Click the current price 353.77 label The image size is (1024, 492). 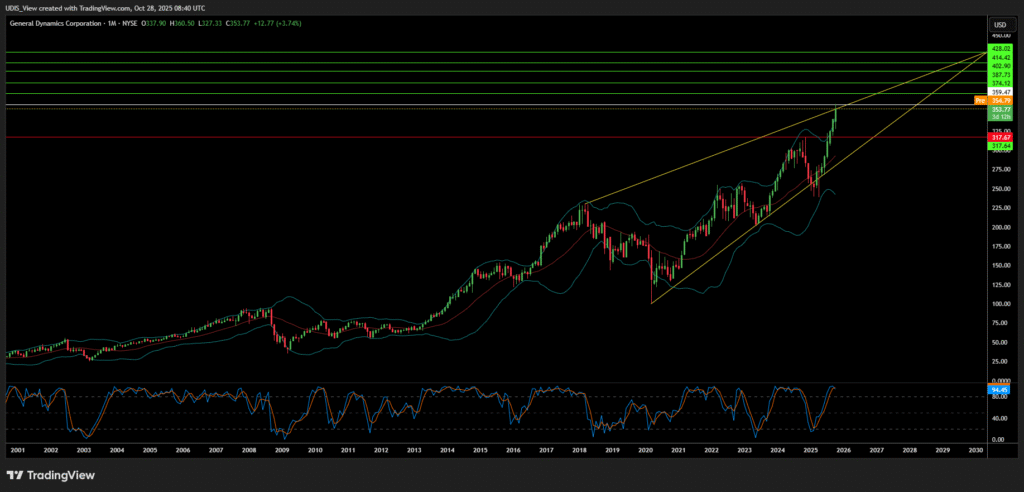coord(1001,110)
